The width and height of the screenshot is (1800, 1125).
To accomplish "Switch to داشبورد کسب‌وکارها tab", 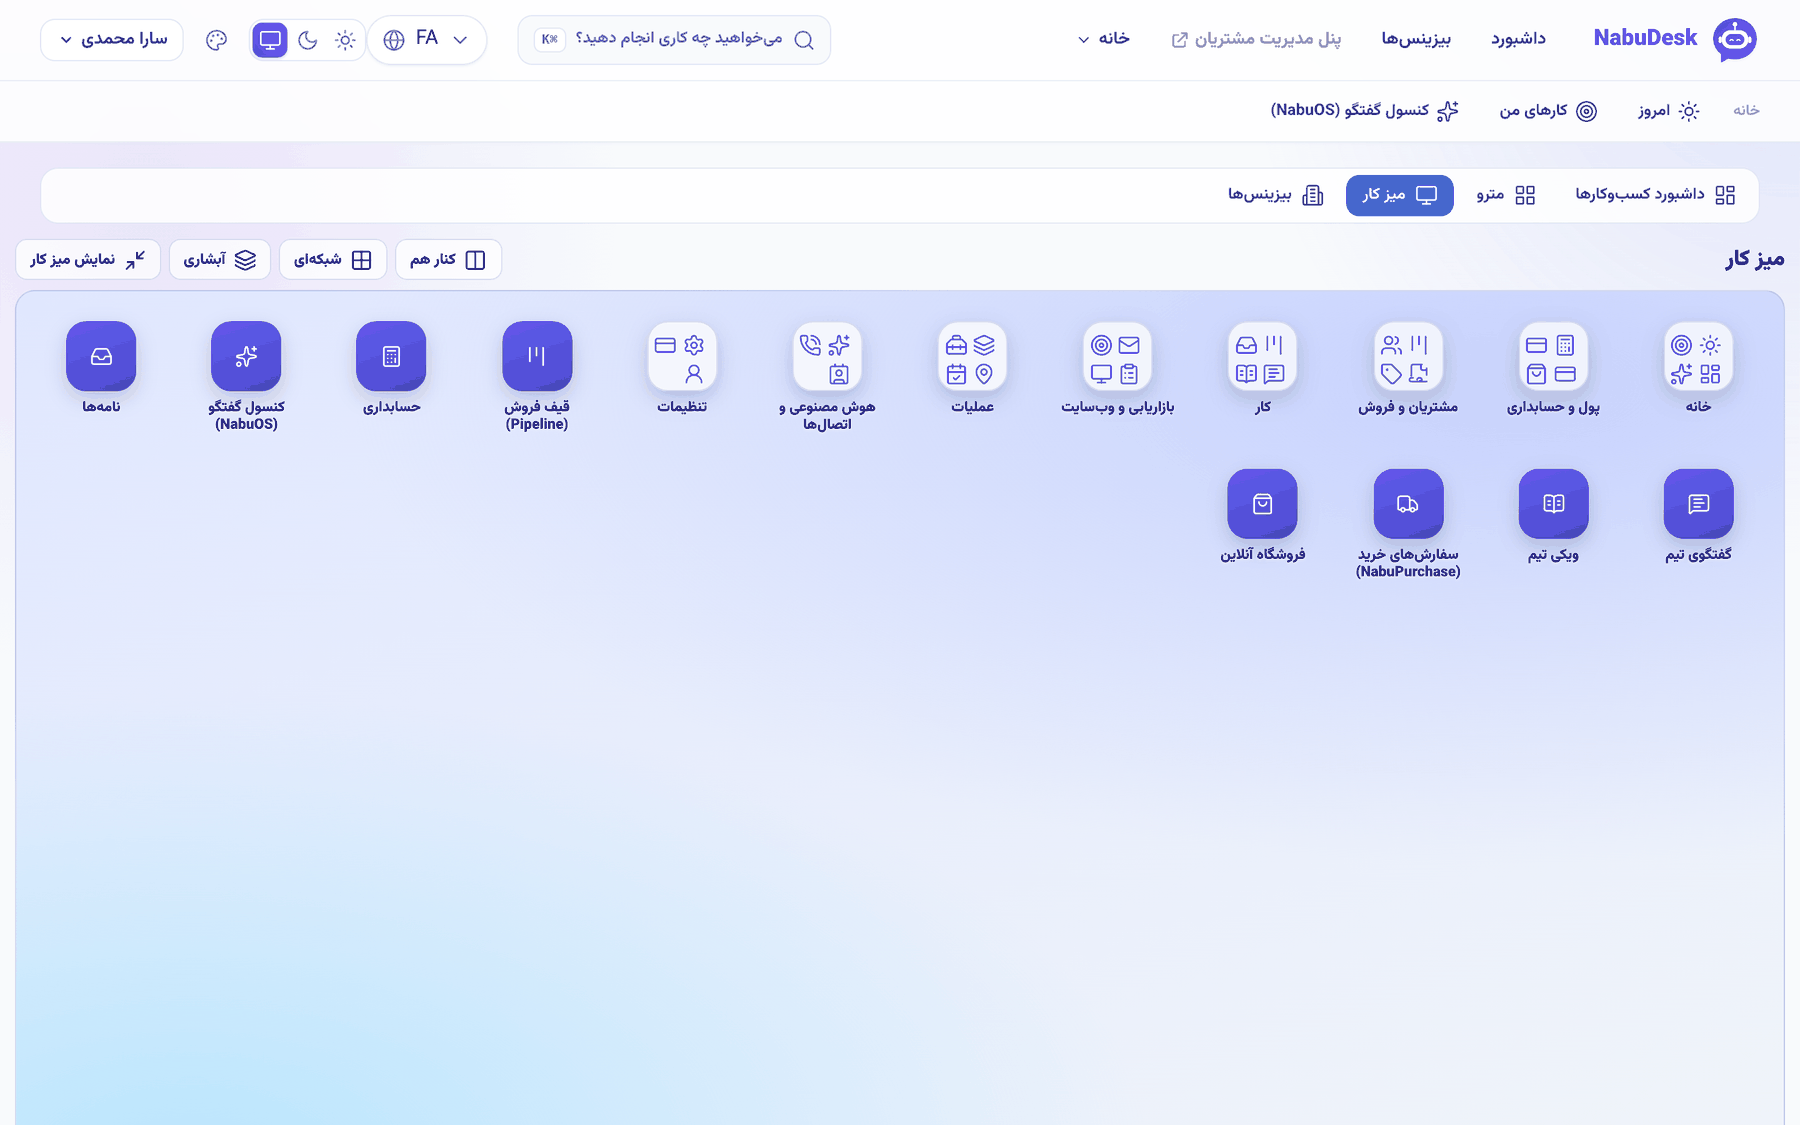I will click(x=1655, y=195).
